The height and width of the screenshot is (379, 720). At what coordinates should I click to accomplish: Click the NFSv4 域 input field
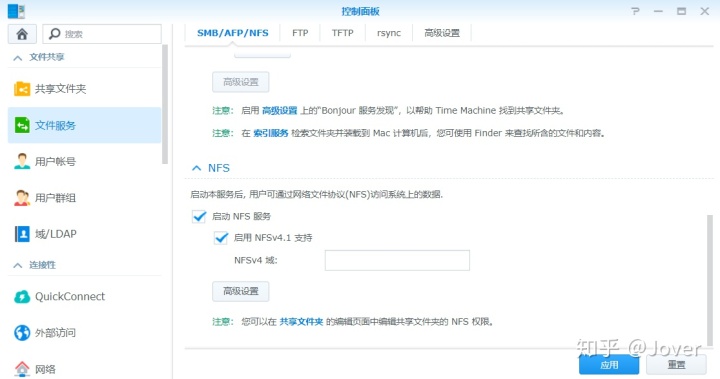pos(397,260)
